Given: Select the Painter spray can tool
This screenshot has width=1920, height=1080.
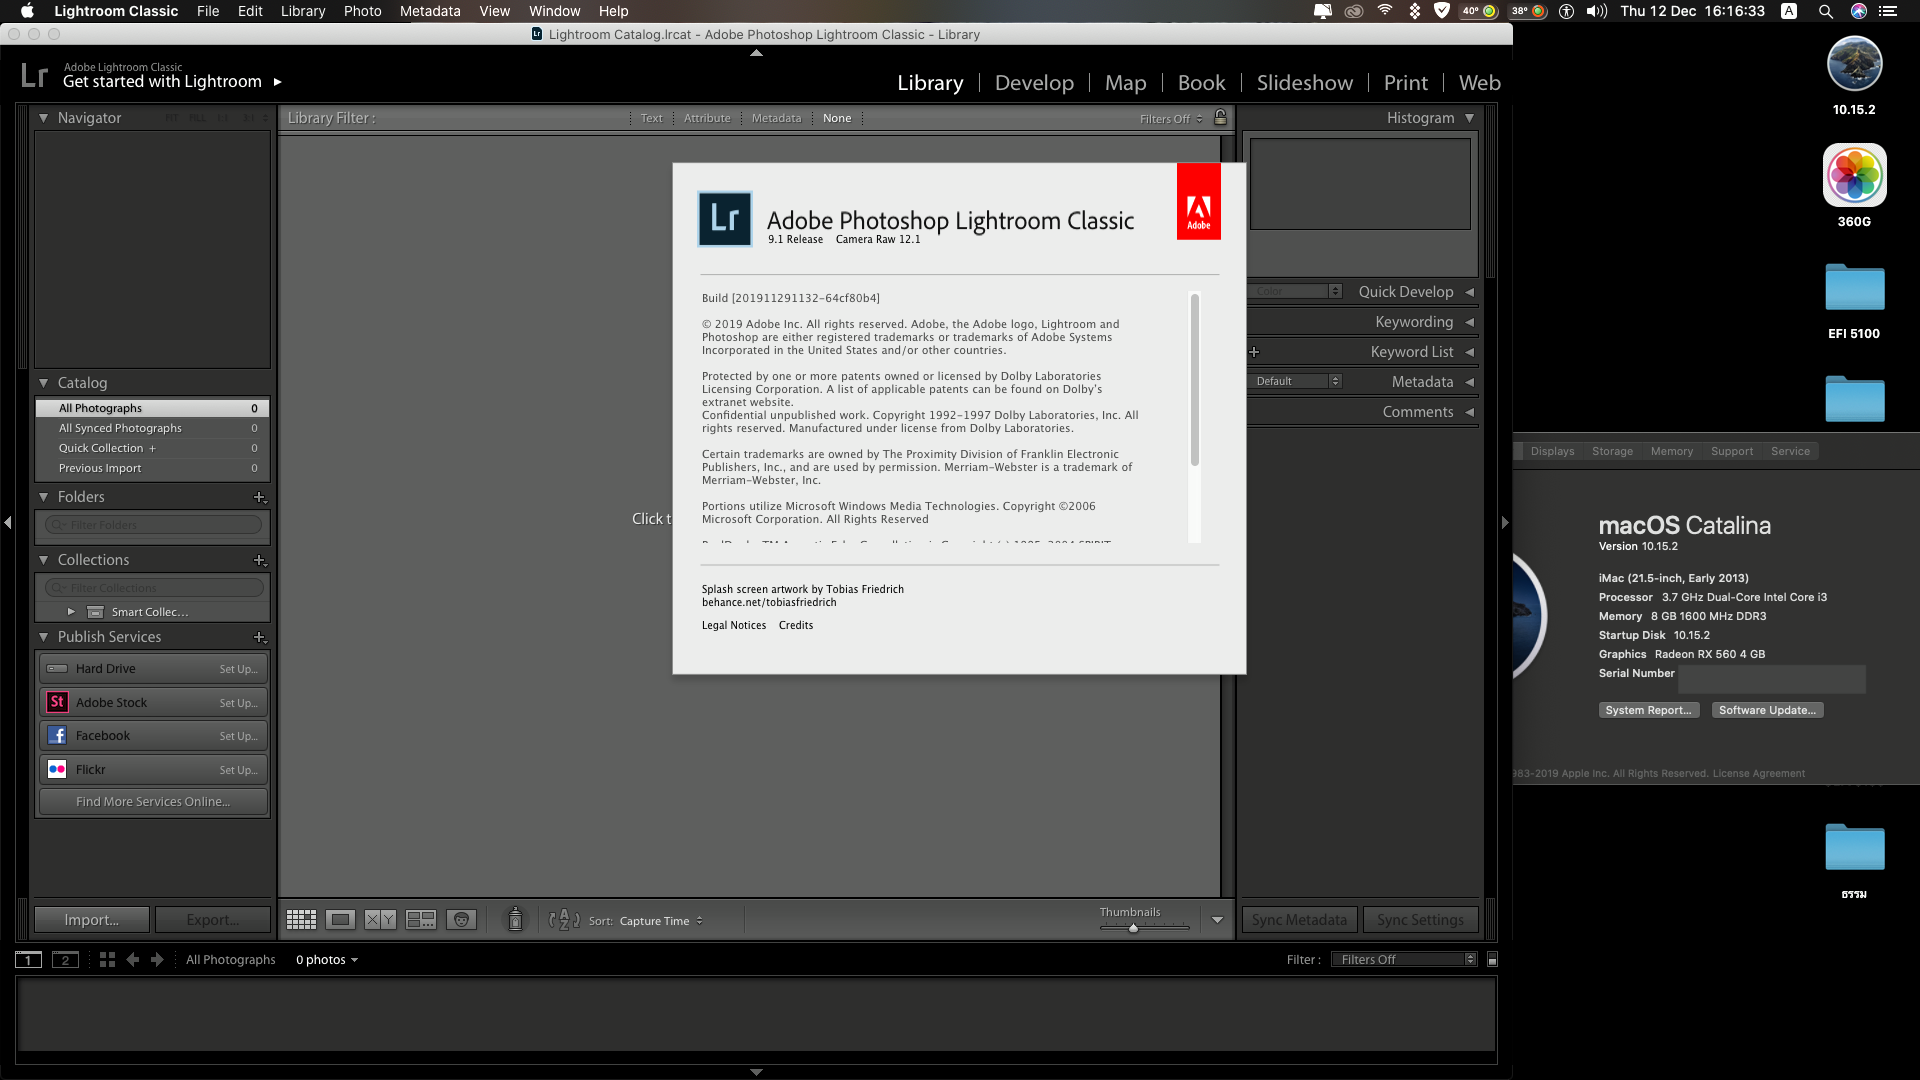Looking at the screenshot, I should pos(515,919).
